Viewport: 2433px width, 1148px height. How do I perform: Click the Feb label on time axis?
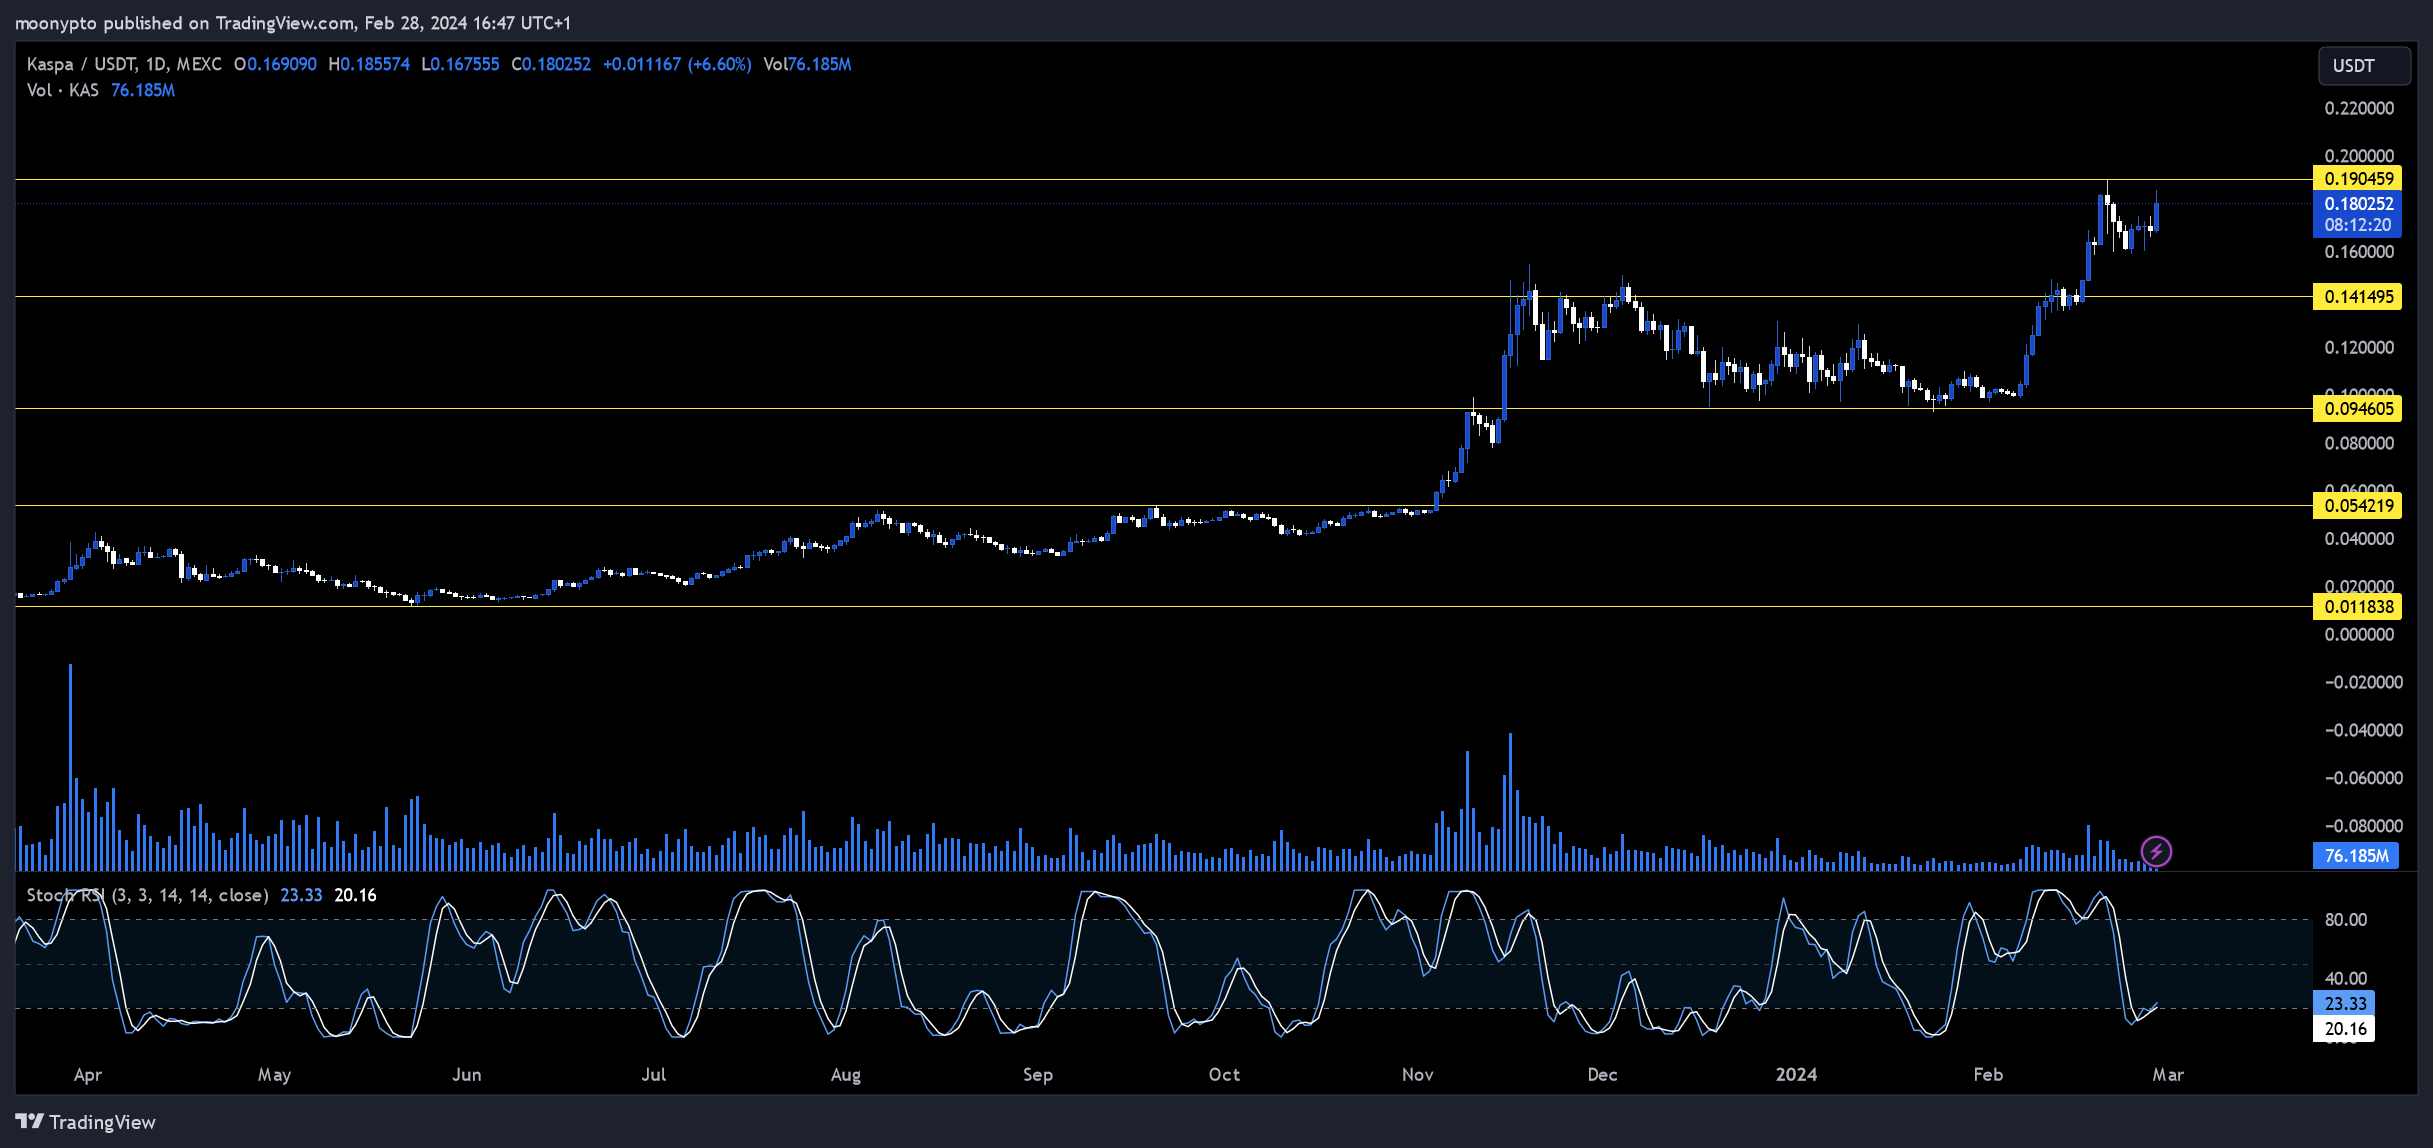(1988, 1075)
